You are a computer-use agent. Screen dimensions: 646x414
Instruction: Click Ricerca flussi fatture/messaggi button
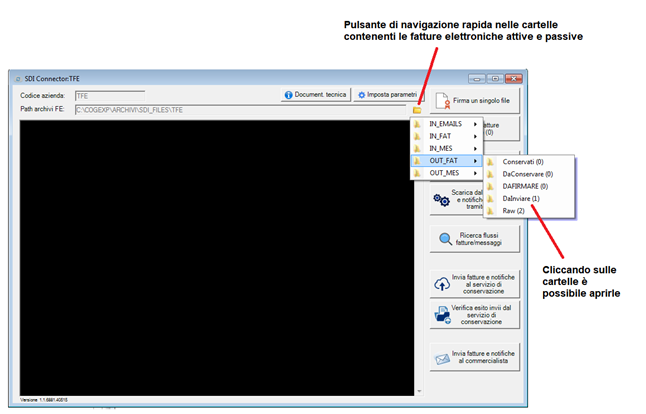point(475,239)
